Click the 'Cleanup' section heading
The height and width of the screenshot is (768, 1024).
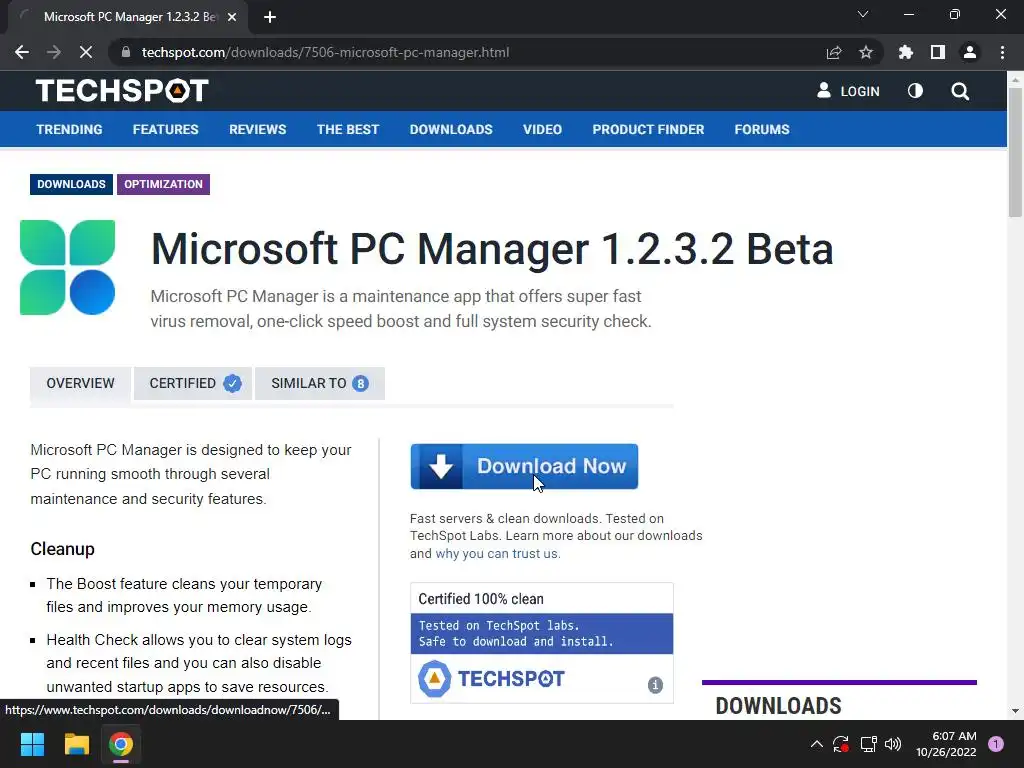[x=63, y=549]
